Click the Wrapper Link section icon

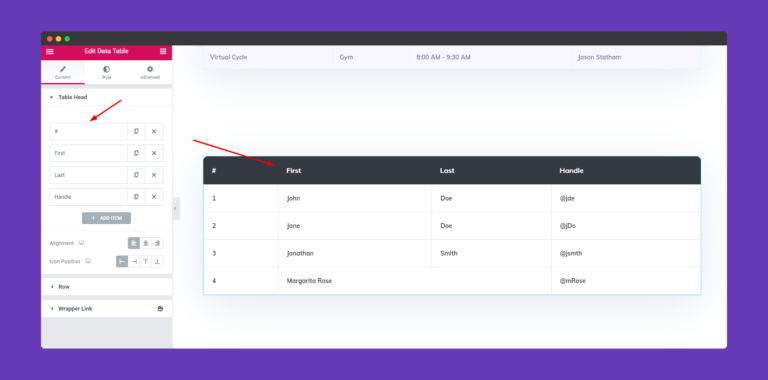(160, 309)
